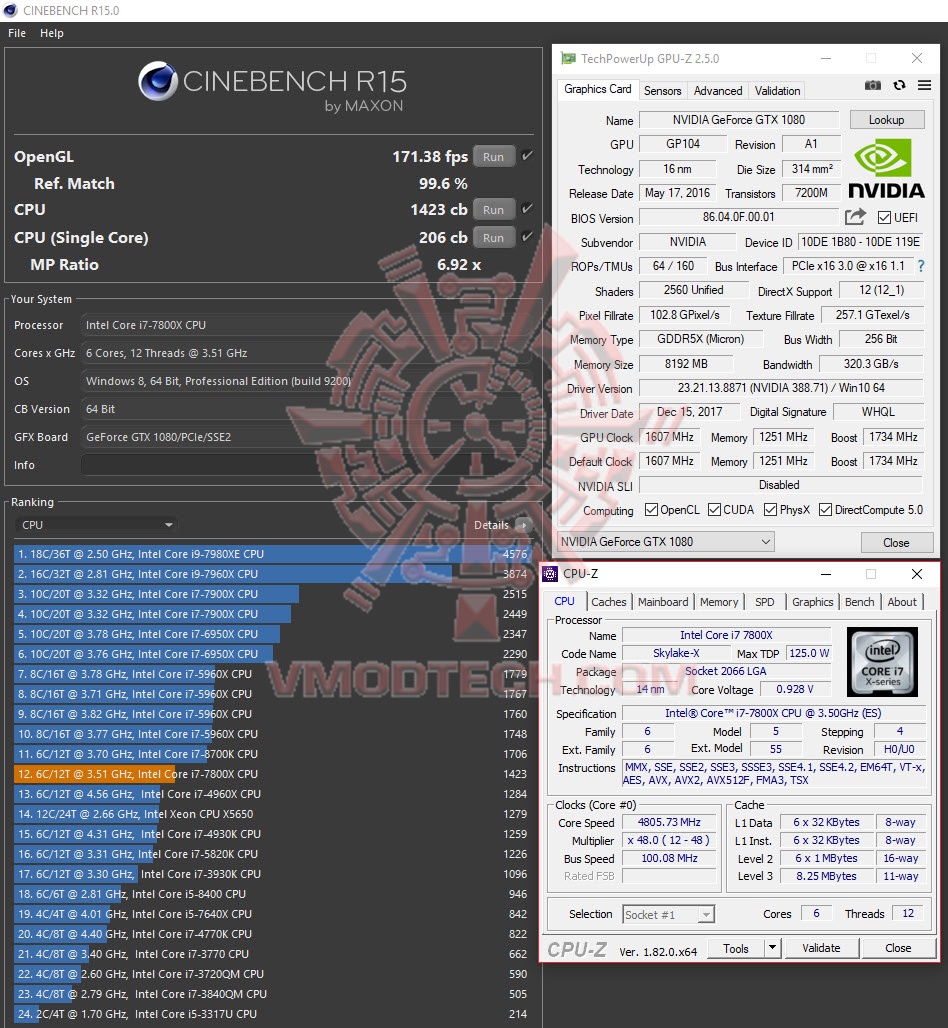Click the CPU-Z title bar app icon

(550, 574)
